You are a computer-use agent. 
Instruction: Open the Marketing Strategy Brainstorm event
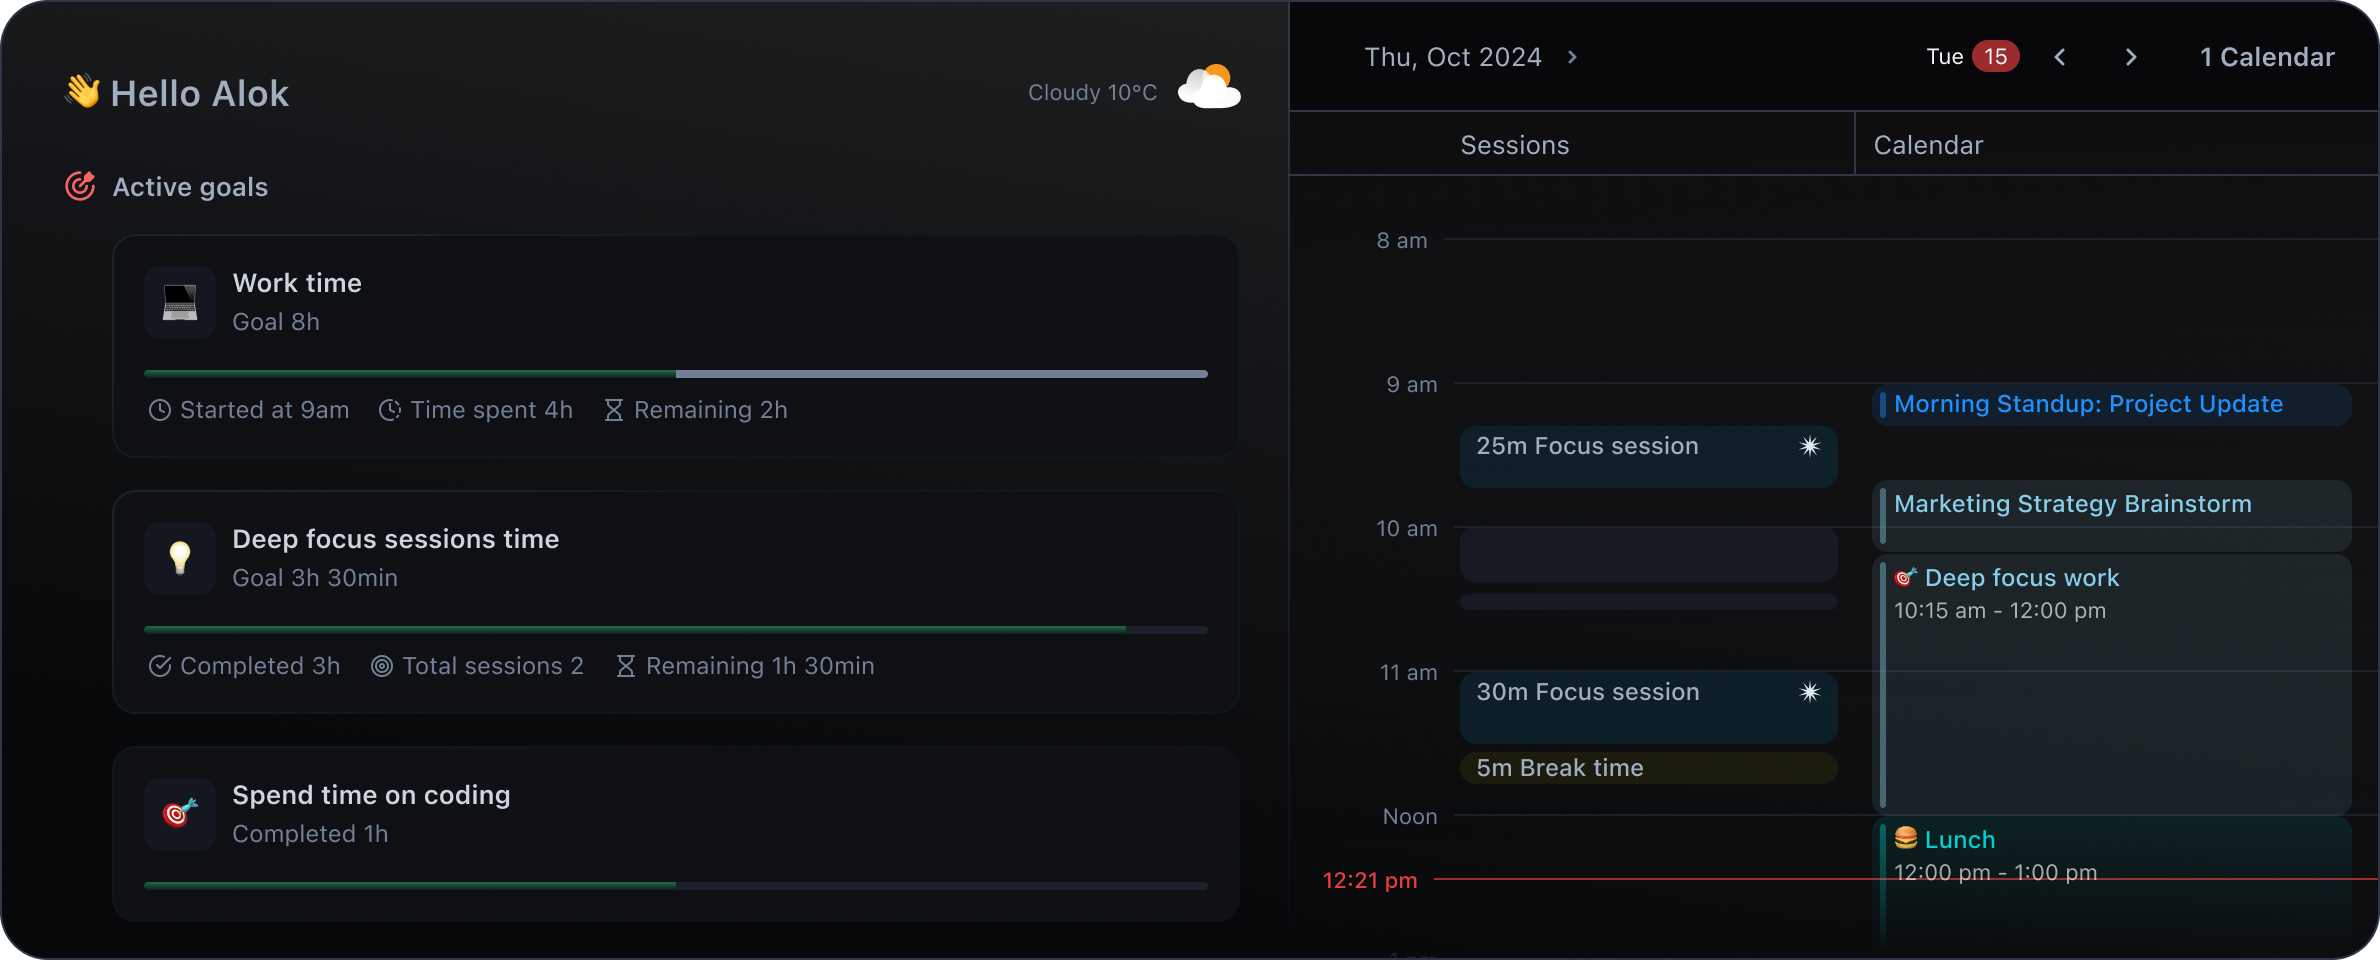(x=2072, y=504)
